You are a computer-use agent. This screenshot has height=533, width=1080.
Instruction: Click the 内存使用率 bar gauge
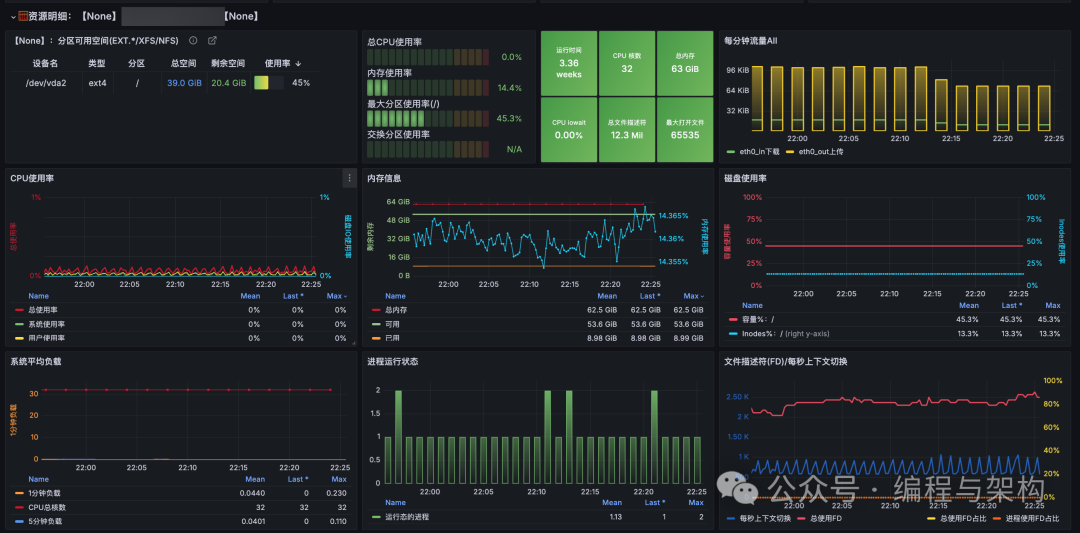click(x=428, y=88)
